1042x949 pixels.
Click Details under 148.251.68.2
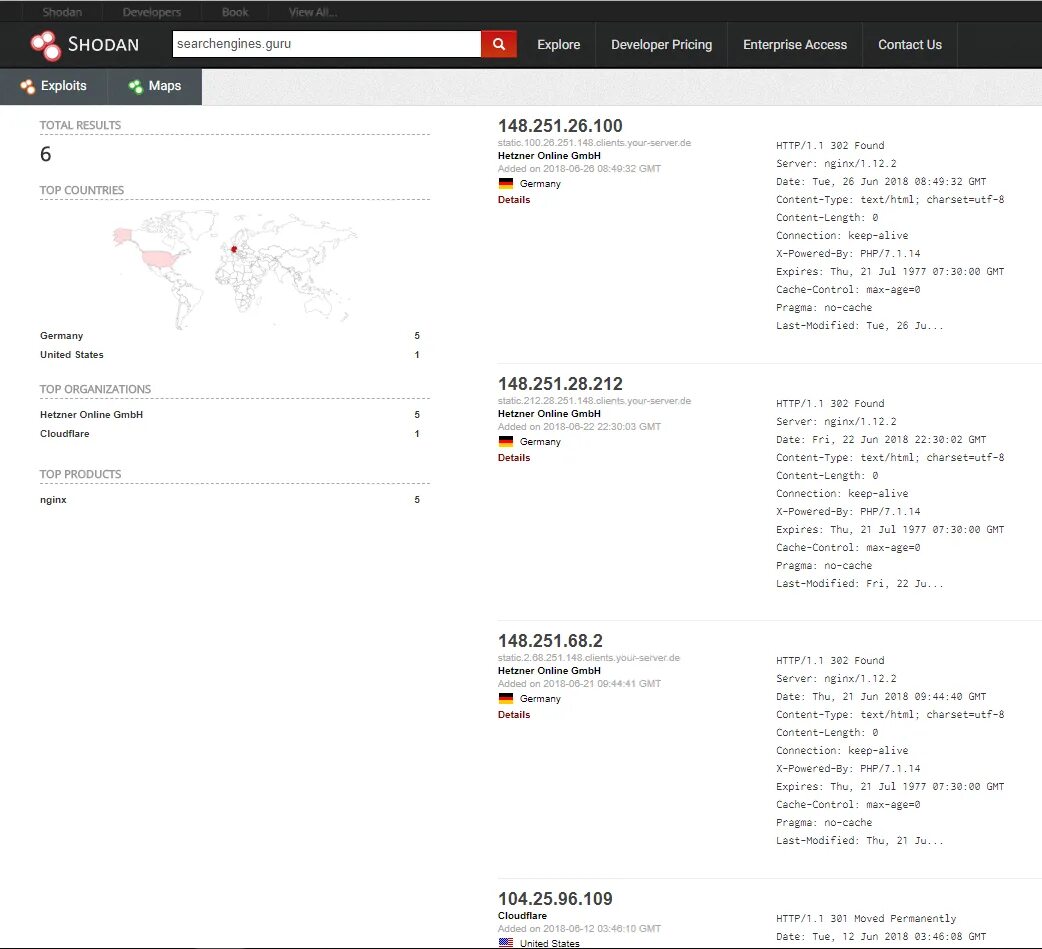[x=514, y=714]
